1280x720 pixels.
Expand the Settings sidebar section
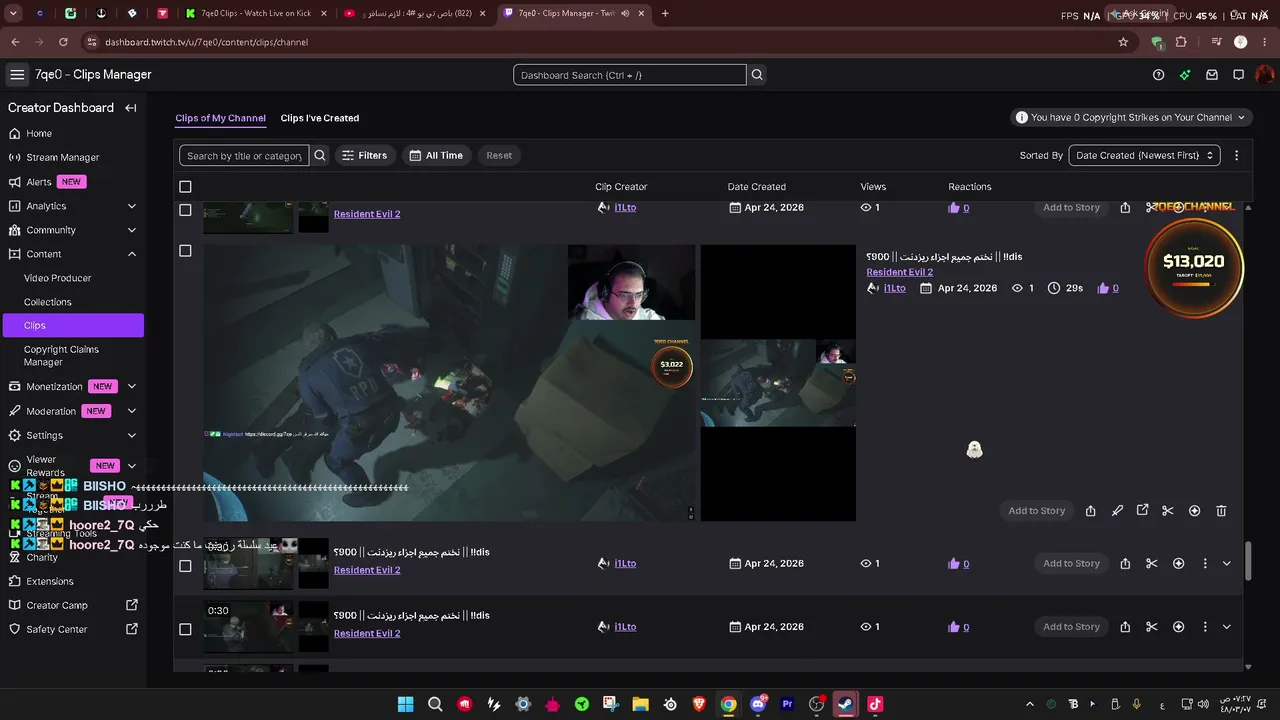click(131, 436)
